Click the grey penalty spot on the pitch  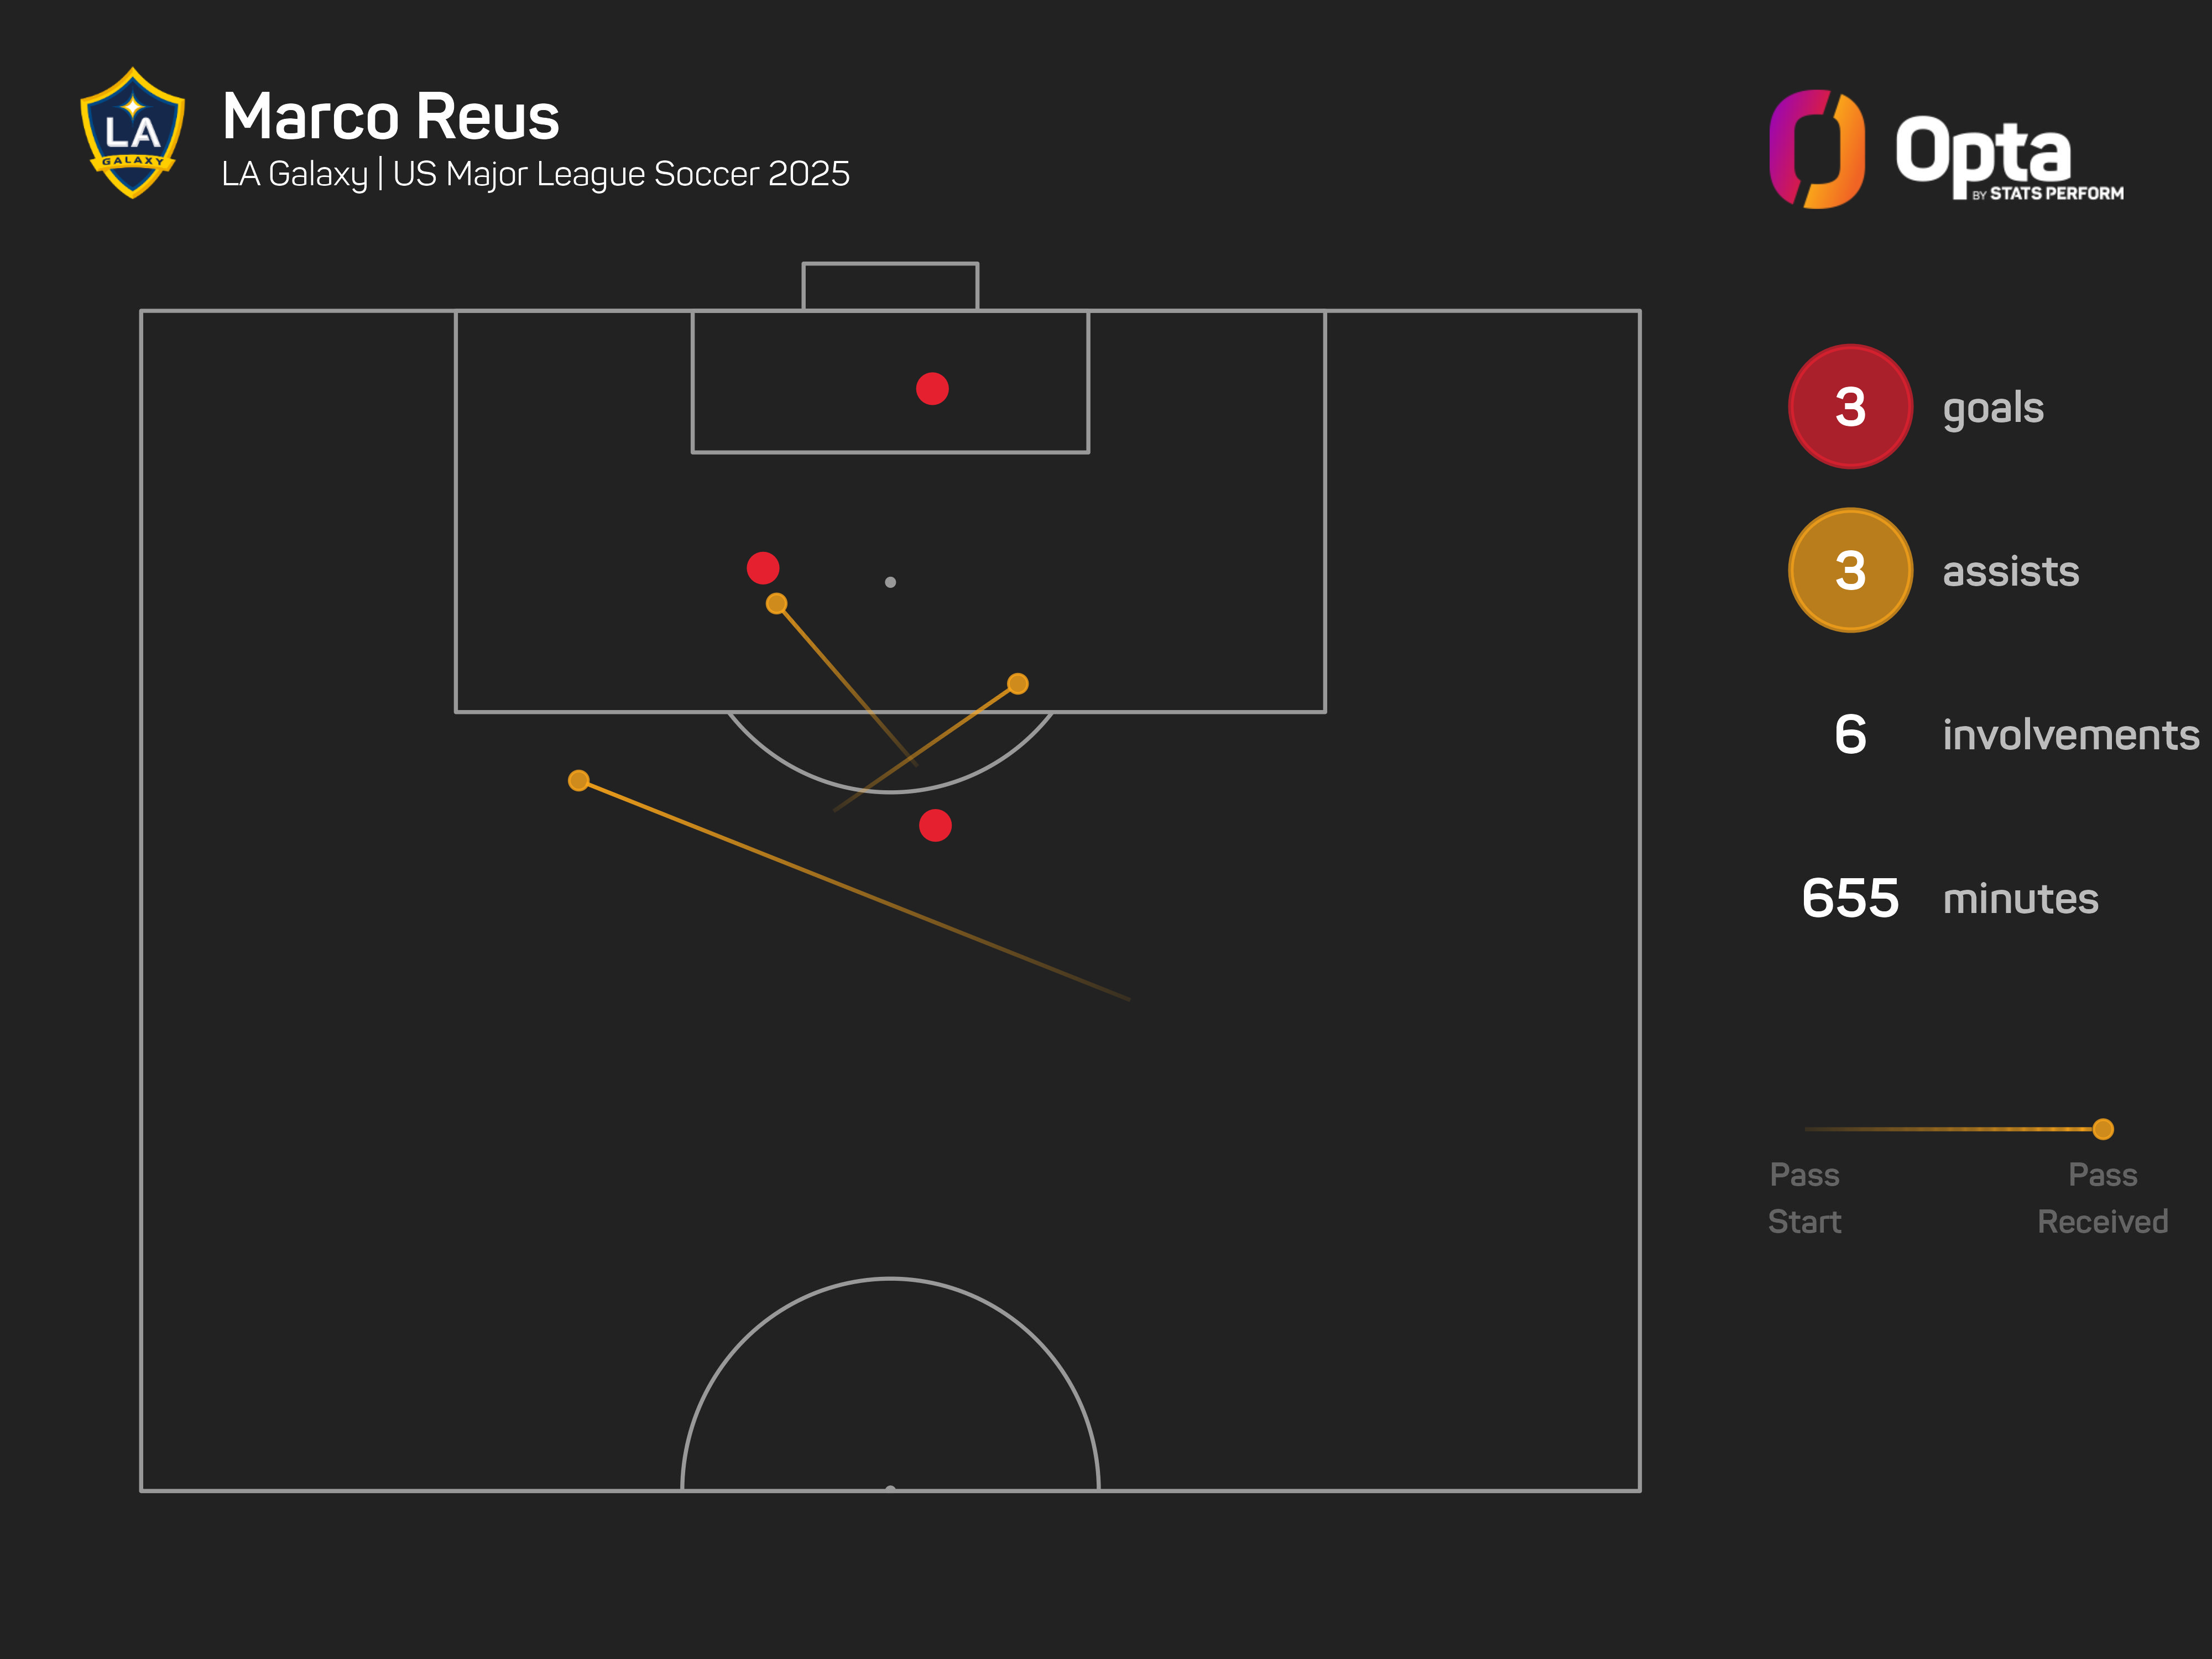pyautogui.click(x=890, y=582)
